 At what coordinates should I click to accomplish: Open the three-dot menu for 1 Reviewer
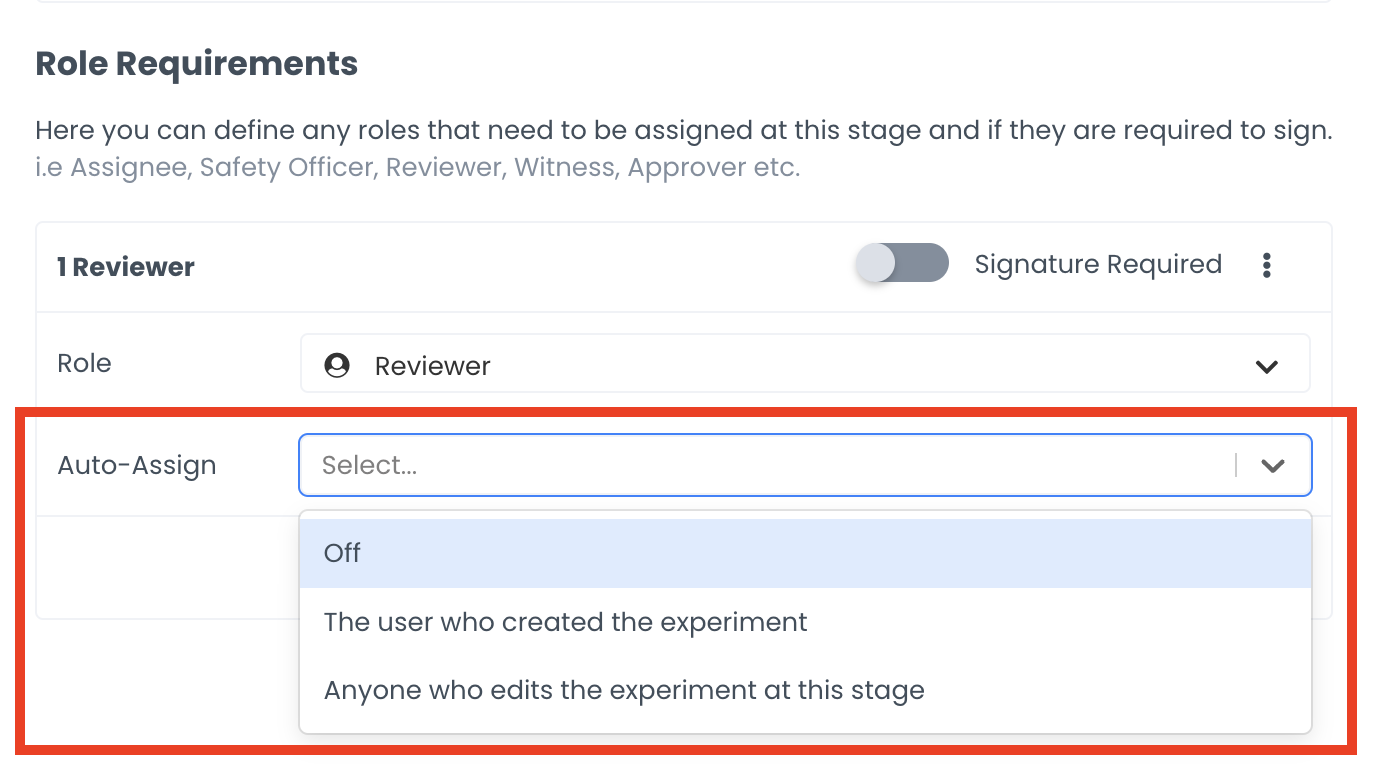[x=1267, y=265]
